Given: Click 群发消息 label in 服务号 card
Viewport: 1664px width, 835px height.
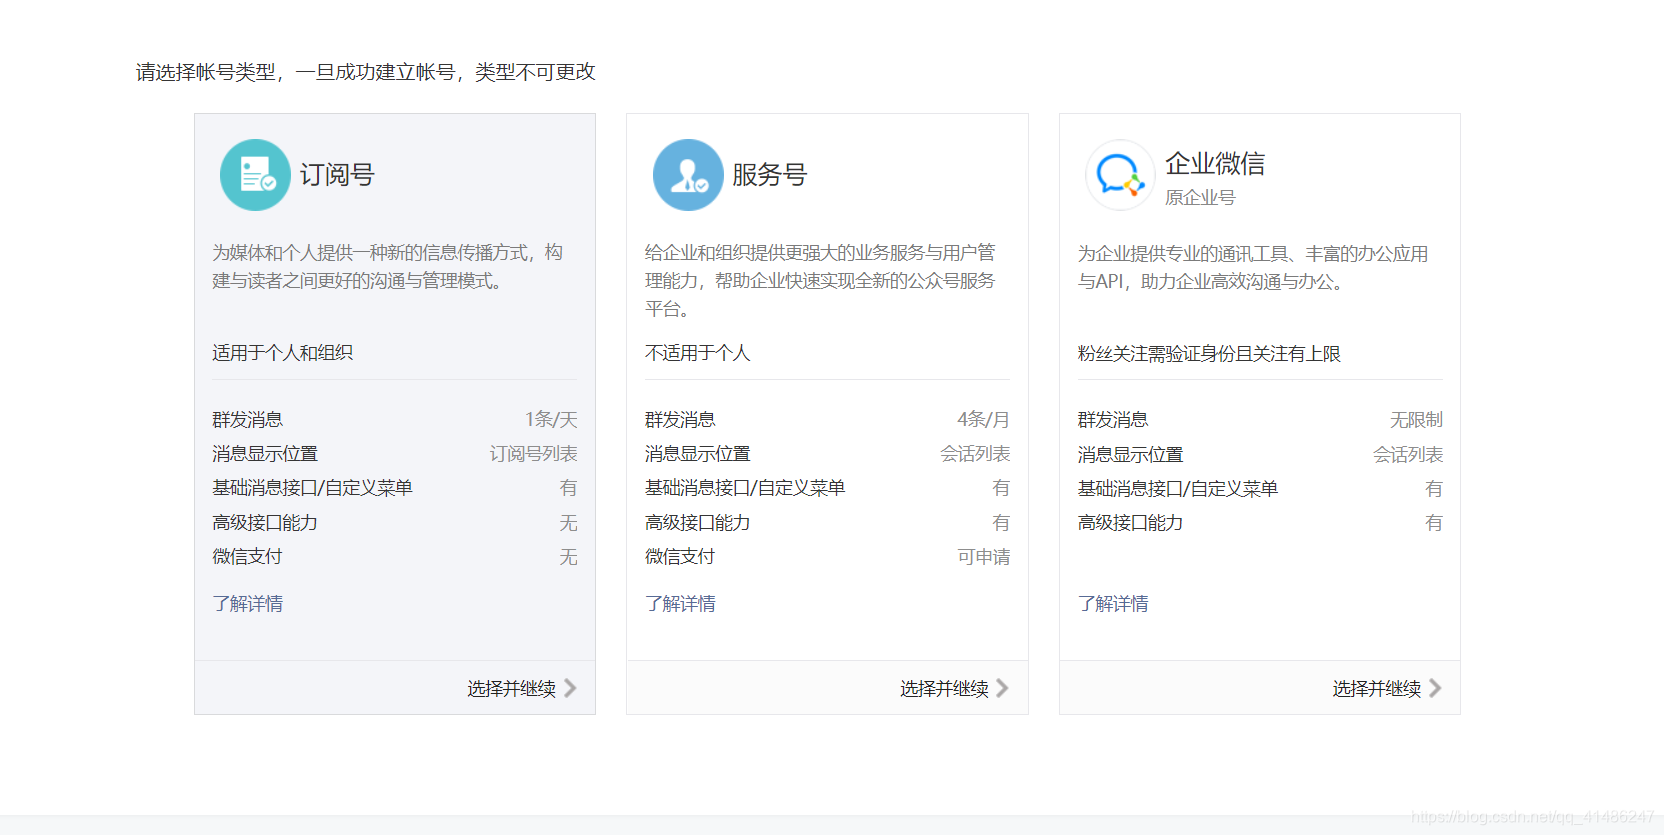Looking at the screenshot, I should (680, 420).
